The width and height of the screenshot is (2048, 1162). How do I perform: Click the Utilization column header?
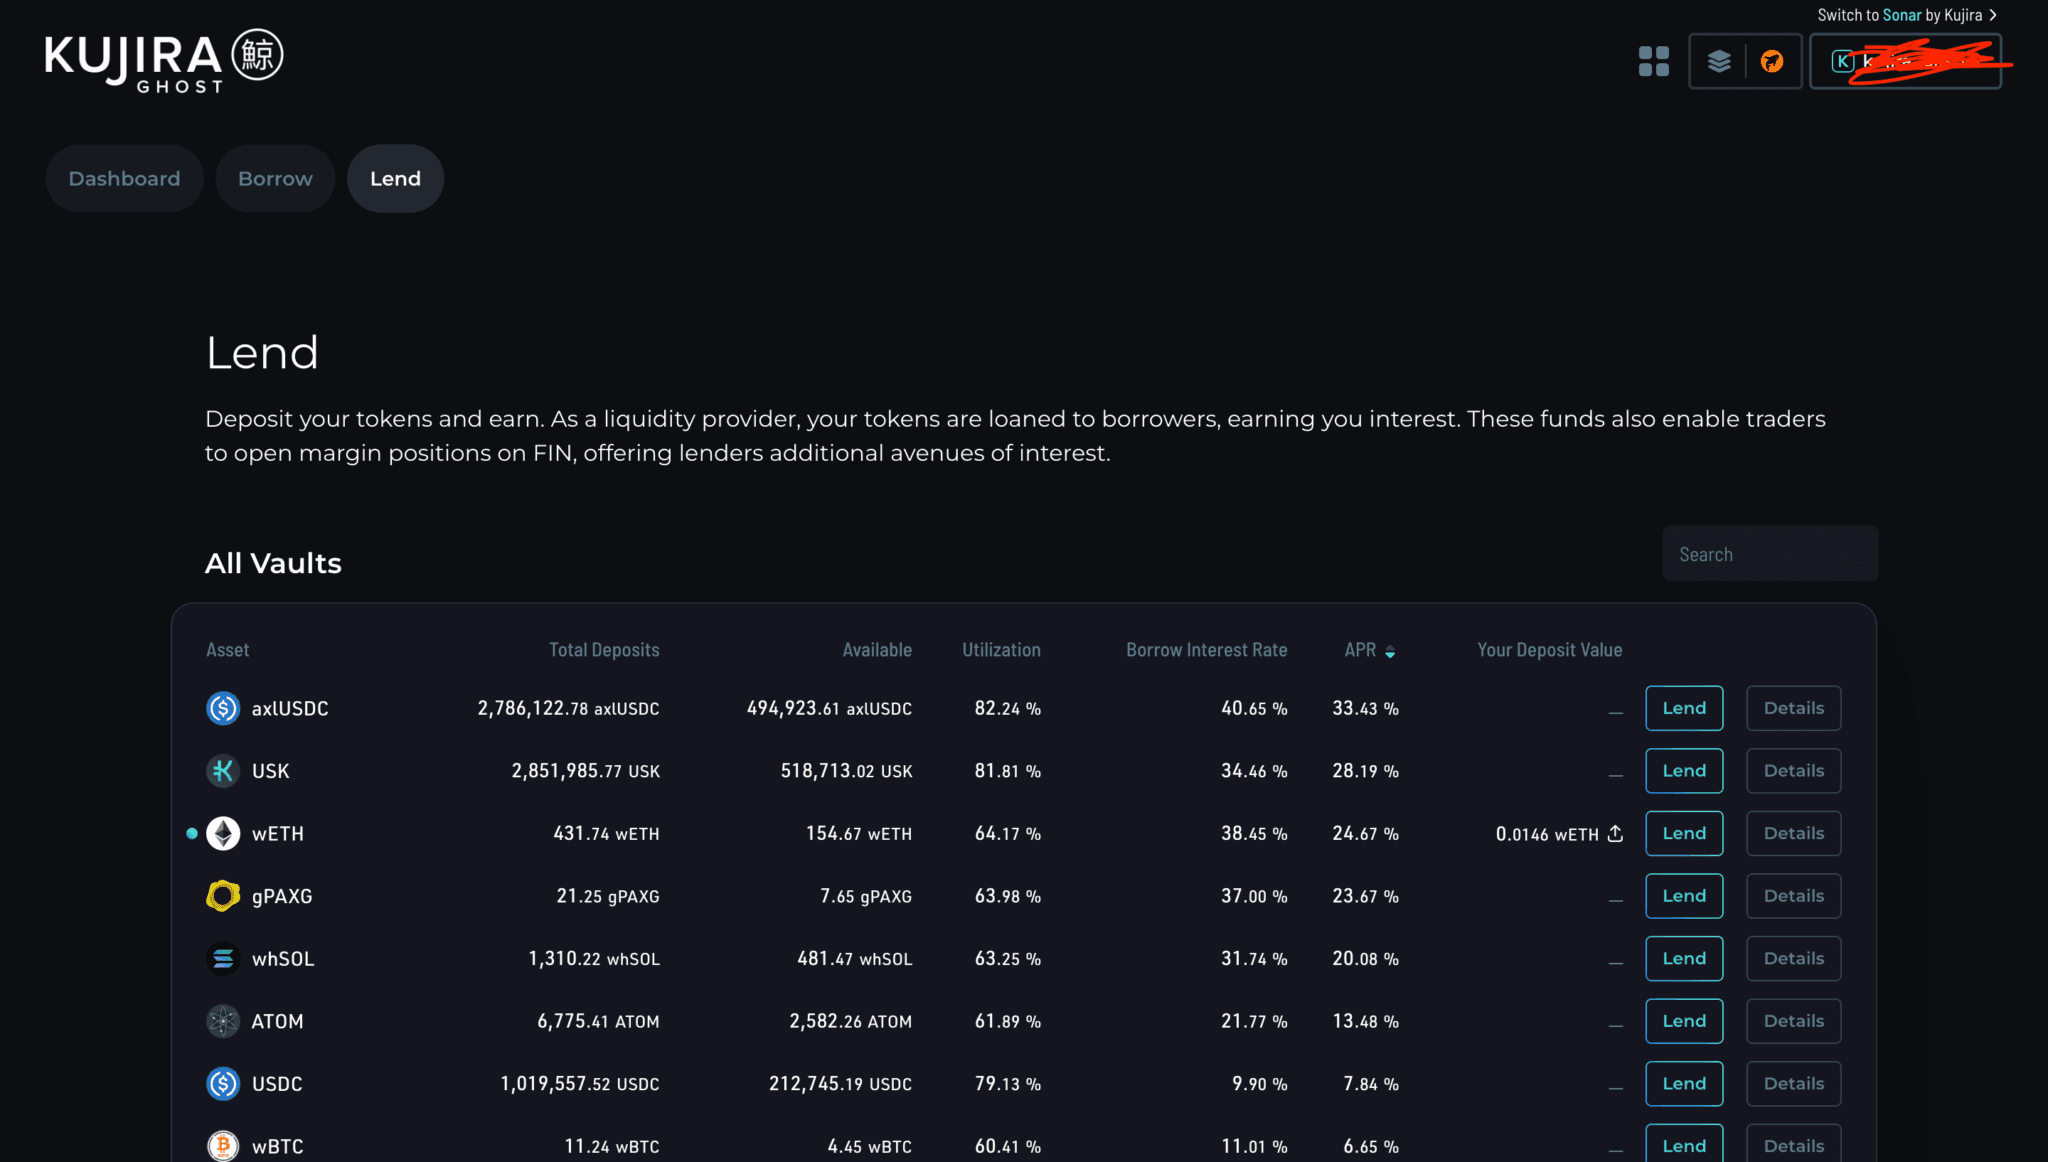coord(1001,650)
